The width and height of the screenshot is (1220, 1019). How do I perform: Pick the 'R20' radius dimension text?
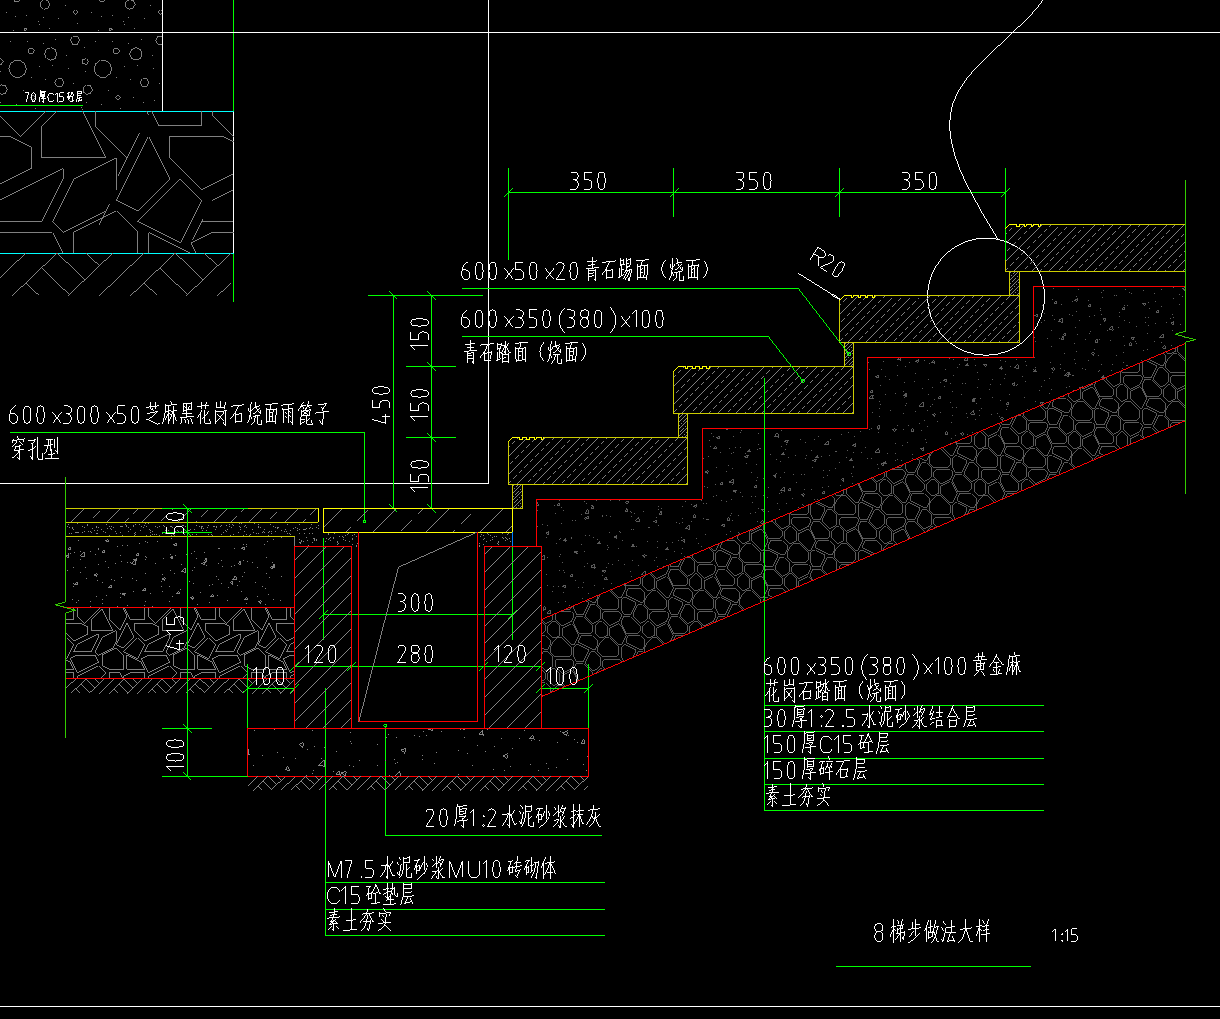coord(827,264)
